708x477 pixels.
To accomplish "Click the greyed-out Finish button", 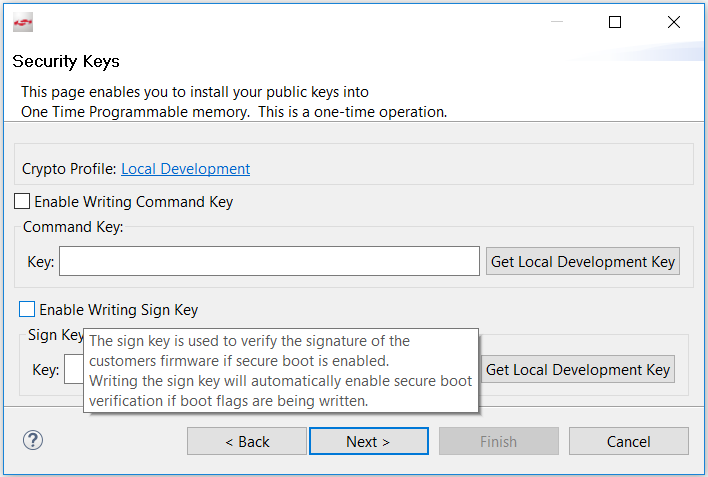I will (x=498, y=441).
